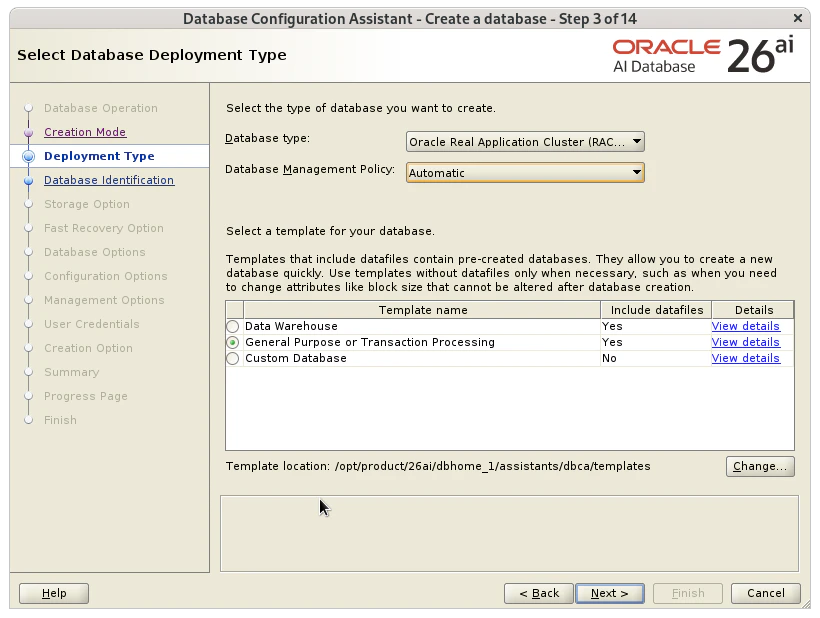Click the Deployment Type current step icon
This screenshot has height=618, width=820.
[29, 156]
